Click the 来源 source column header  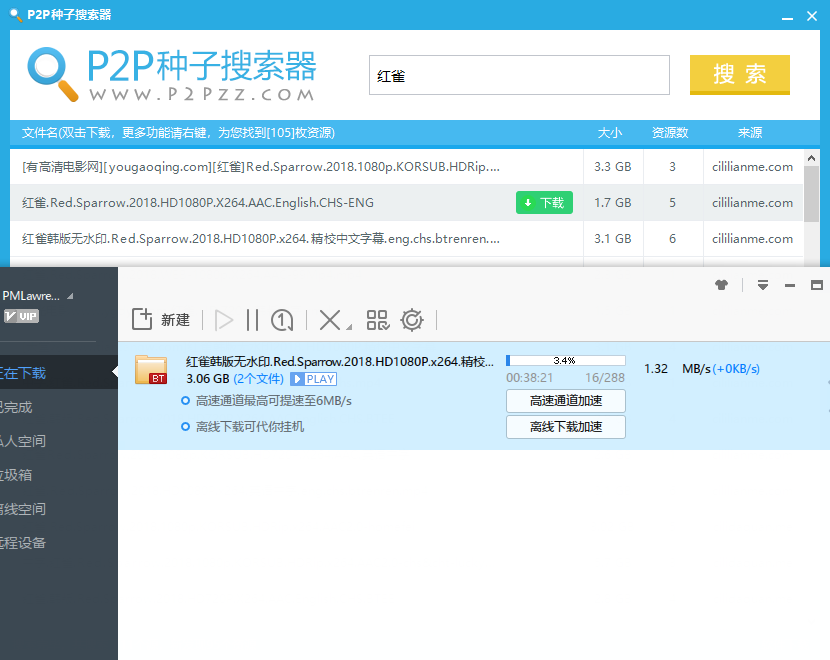coord(750,133)
